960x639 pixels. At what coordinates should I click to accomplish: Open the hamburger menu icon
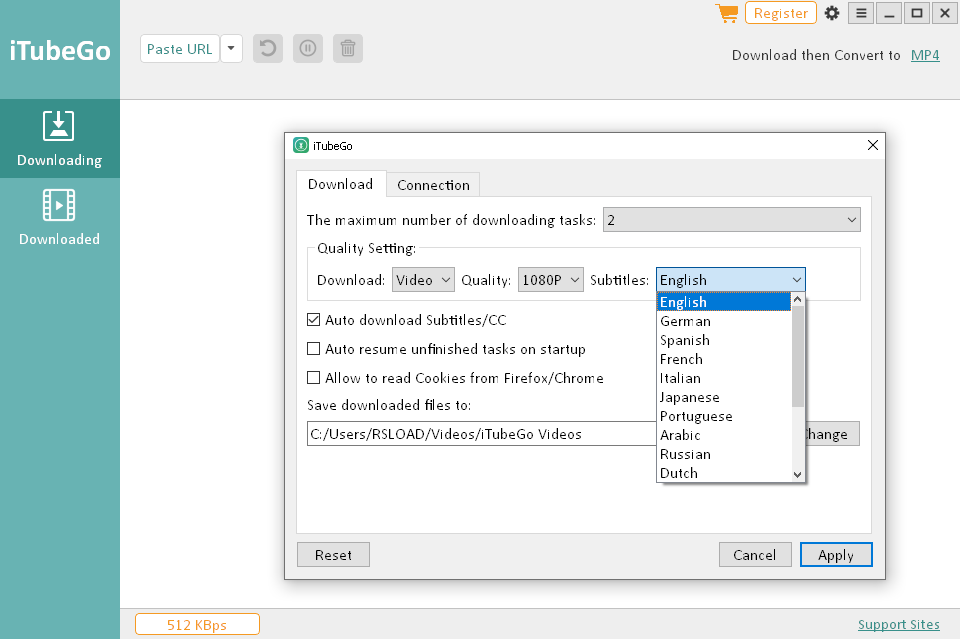point(861,13)
